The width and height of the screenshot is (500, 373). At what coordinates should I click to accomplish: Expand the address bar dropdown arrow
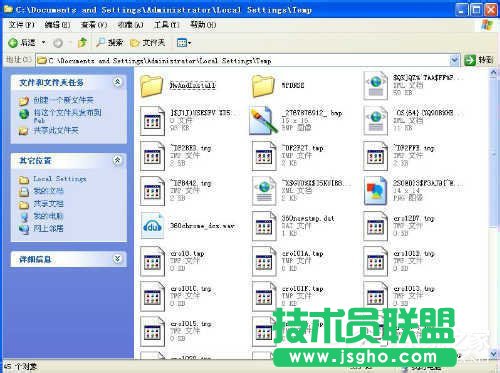point(454,60)
